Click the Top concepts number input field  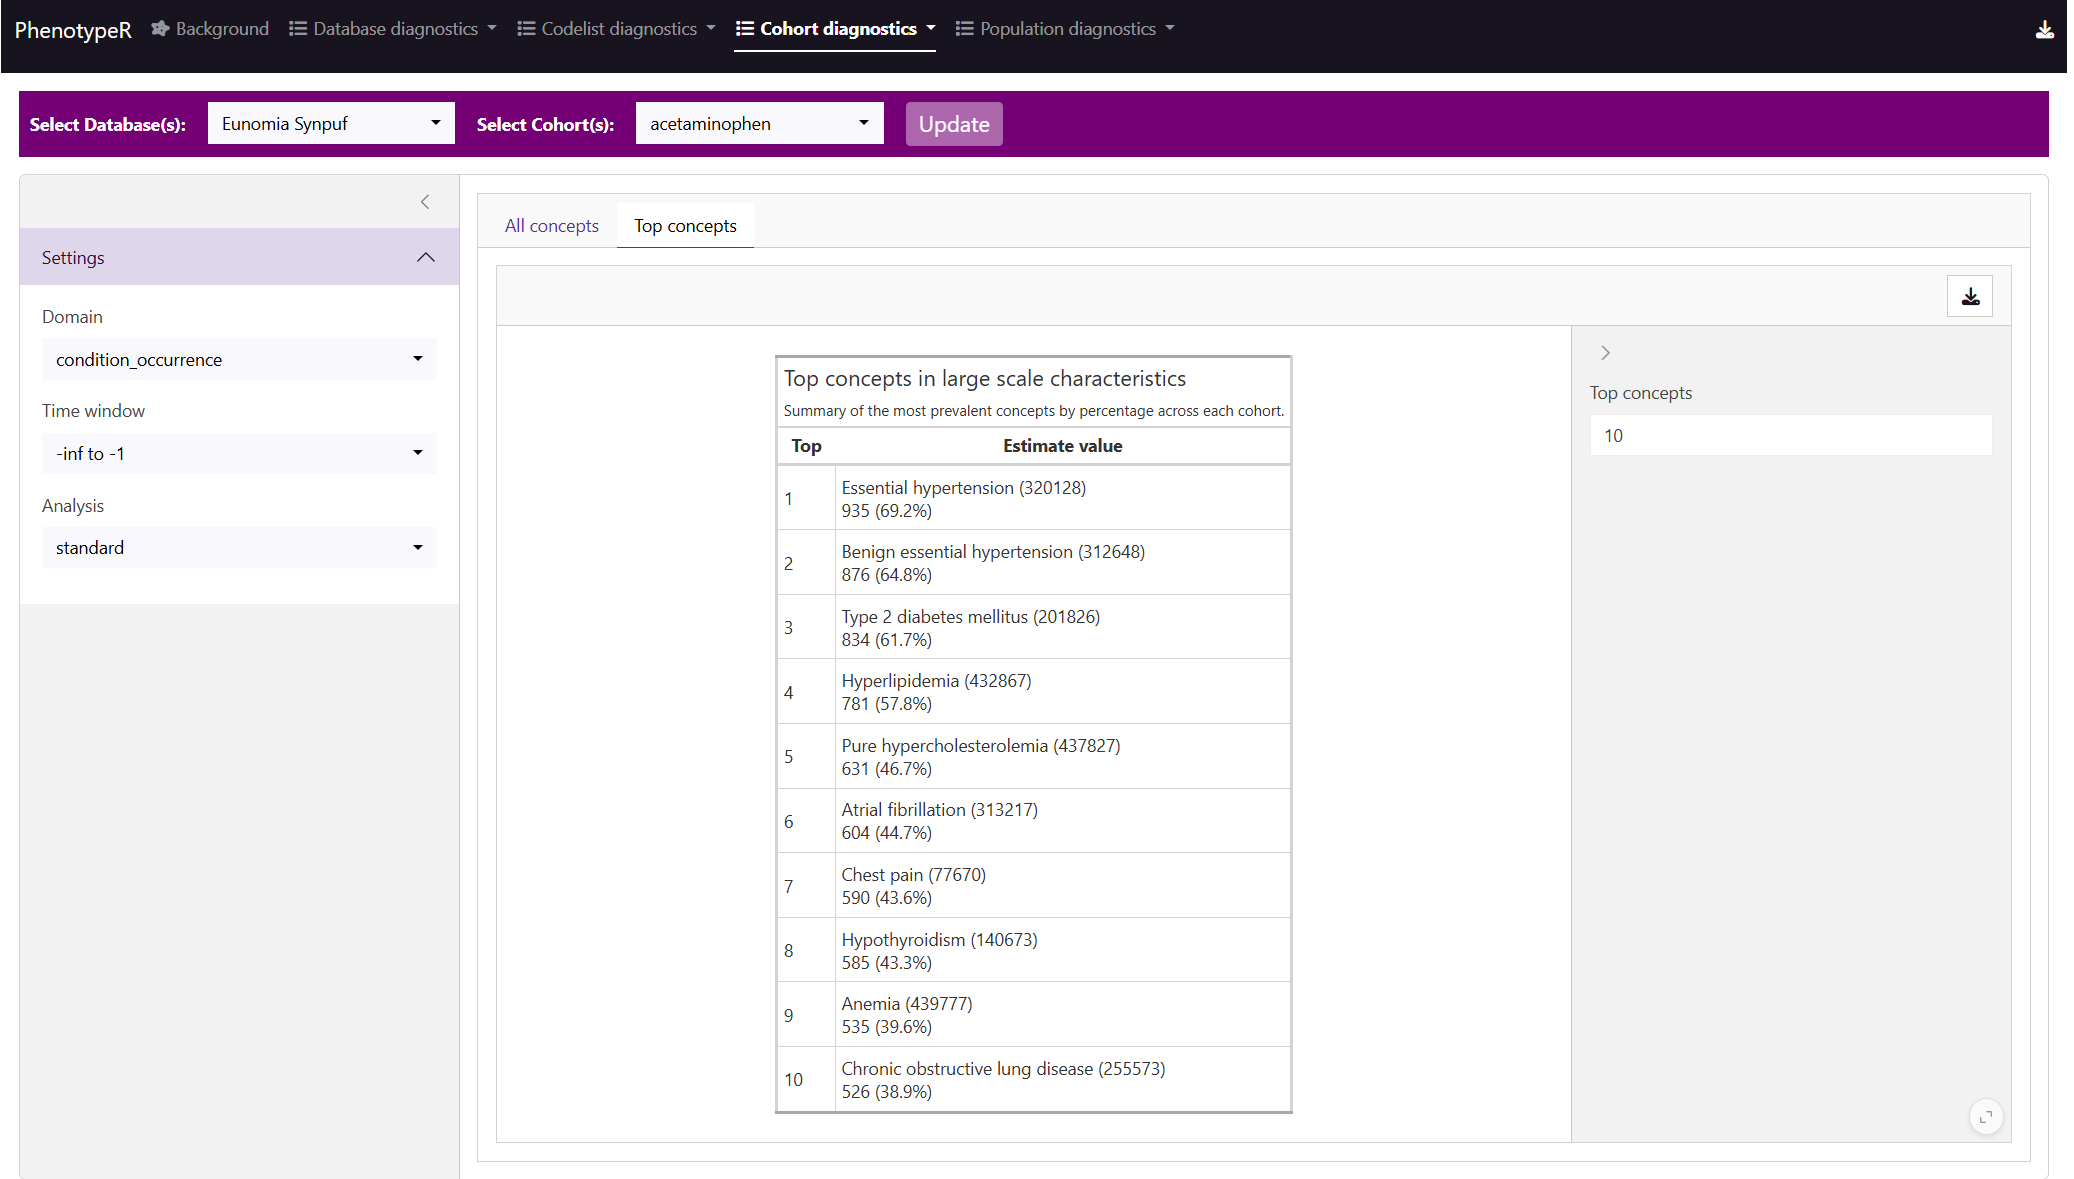coord(1790,436)
